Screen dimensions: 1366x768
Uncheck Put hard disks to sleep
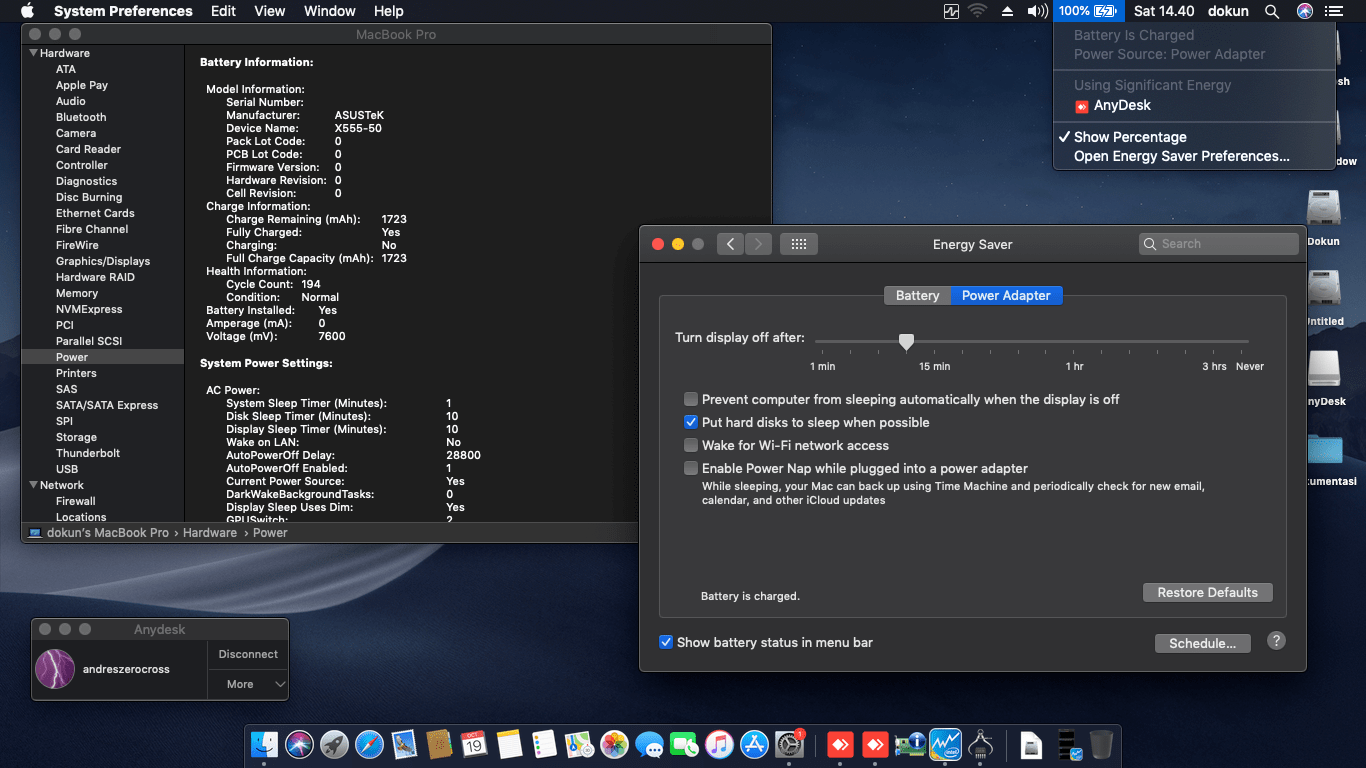click(x=691, y=422)
